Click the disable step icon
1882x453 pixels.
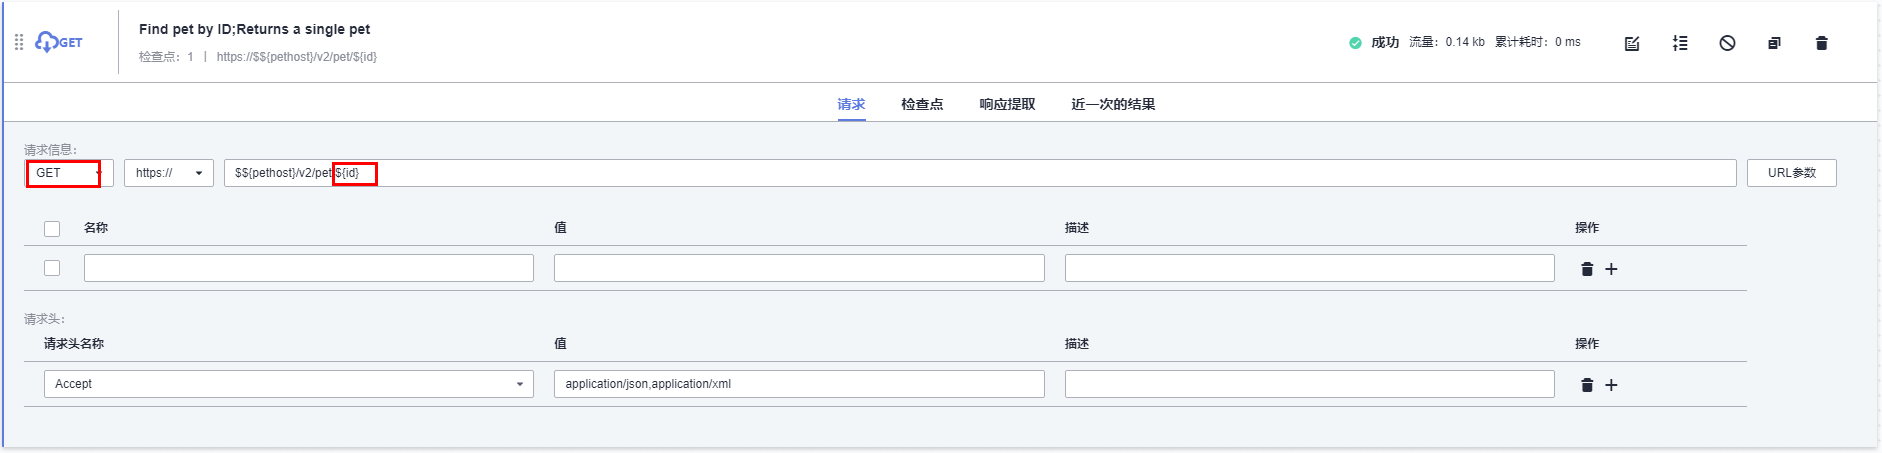click(x=1727, y=43)
